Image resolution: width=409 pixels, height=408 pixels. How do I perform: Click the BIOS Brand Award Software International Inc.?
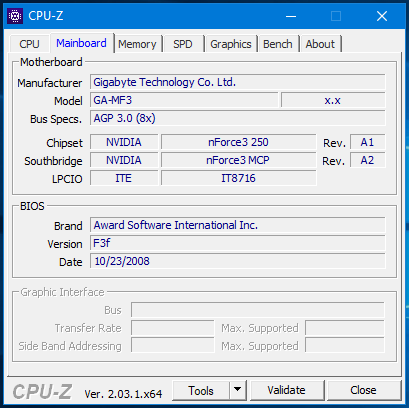[x=237, y=225]
